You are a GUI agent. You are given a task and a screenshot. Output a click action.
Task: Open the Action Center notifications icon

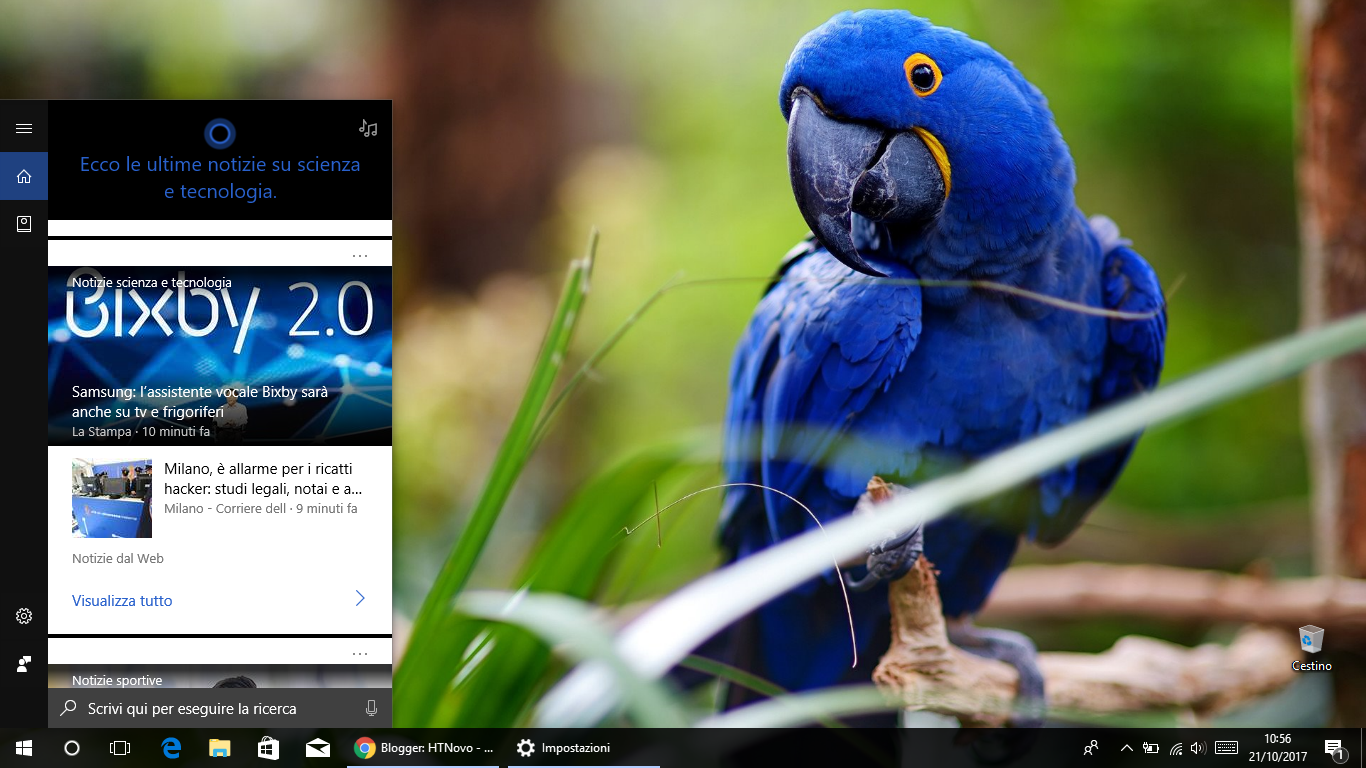click(1334, 748)
